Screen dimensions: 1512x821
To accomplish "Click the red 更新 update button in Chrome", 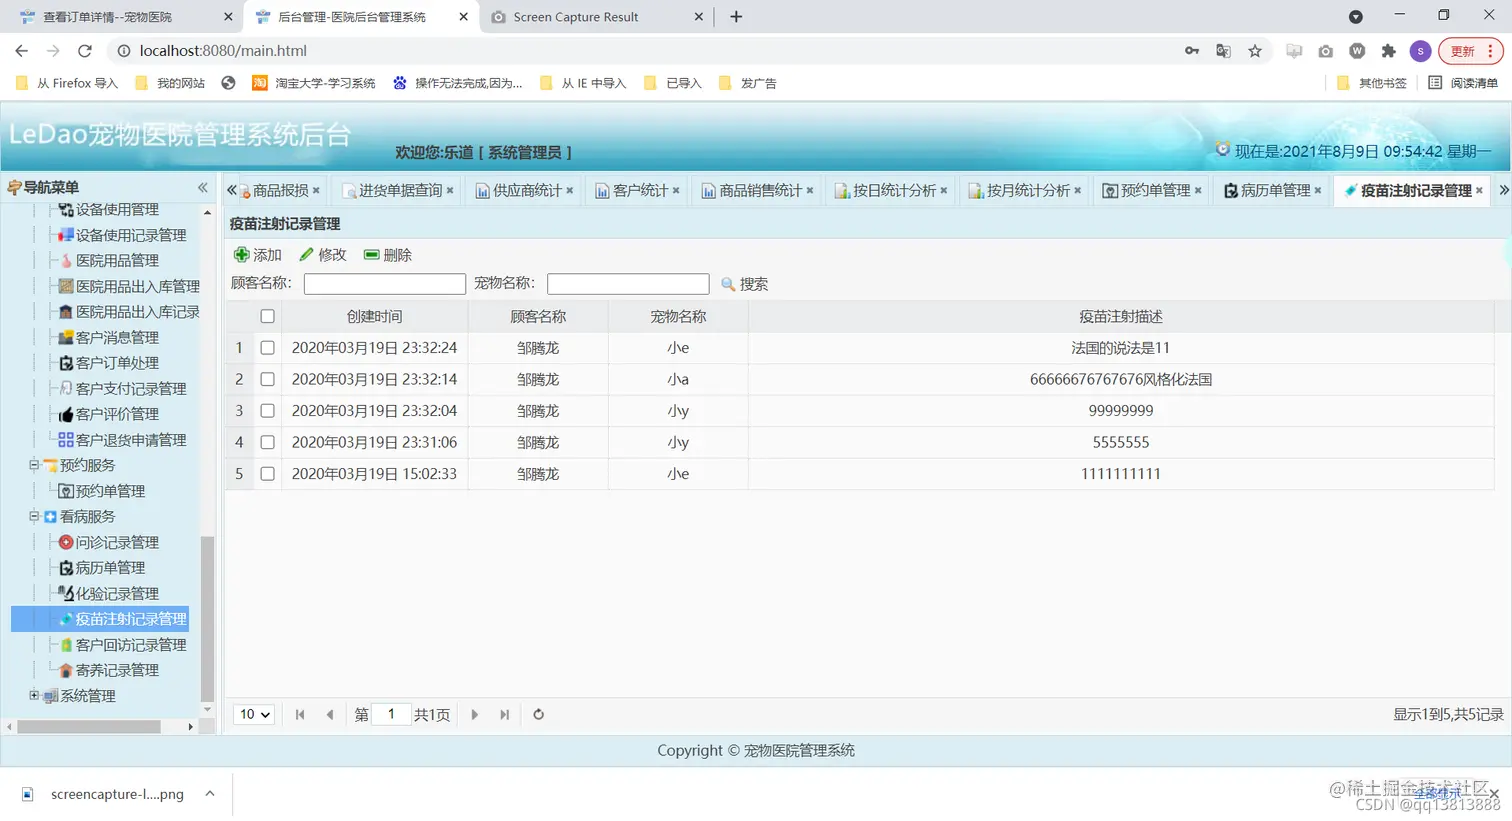I will [1462, 50].
